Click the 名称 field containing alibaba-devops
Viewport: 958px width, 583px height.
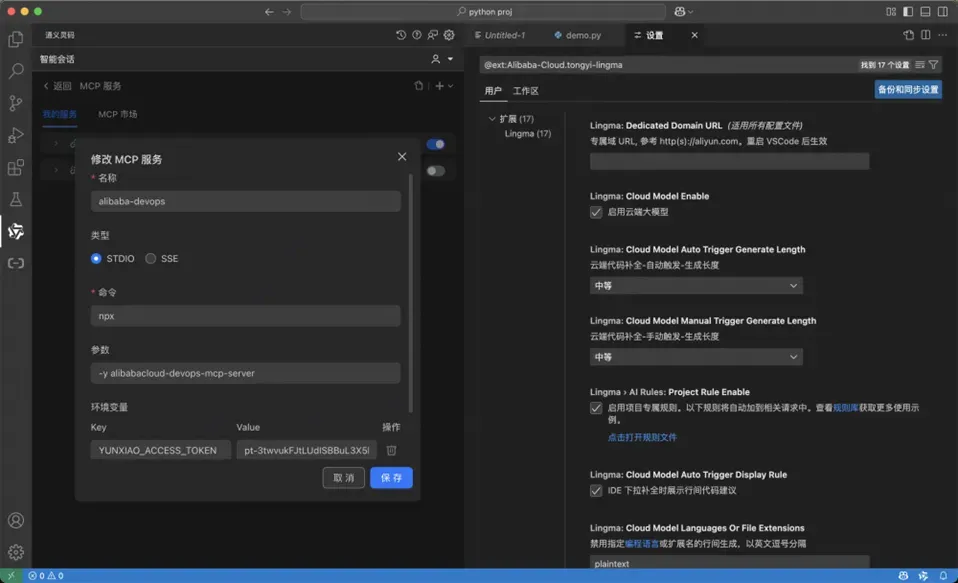246,201
